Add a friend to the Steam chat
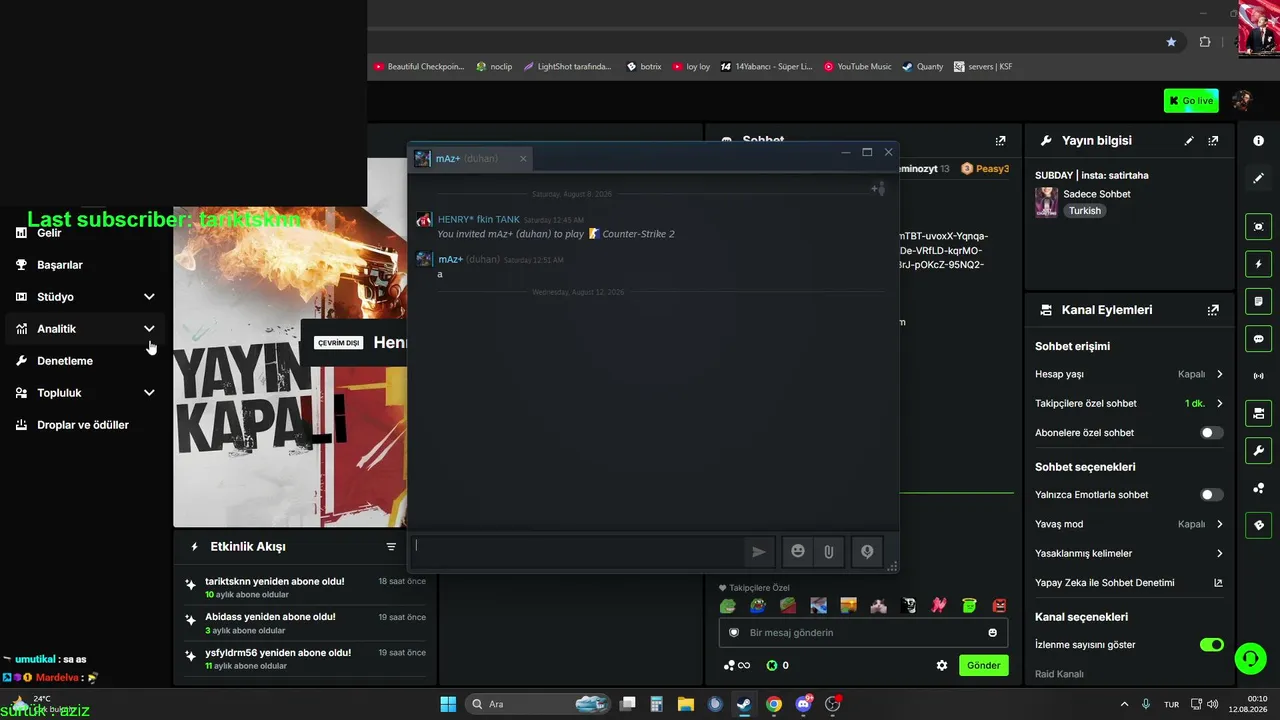The image size is (1280, 720). pyautogui.click(x=878, y=188)
